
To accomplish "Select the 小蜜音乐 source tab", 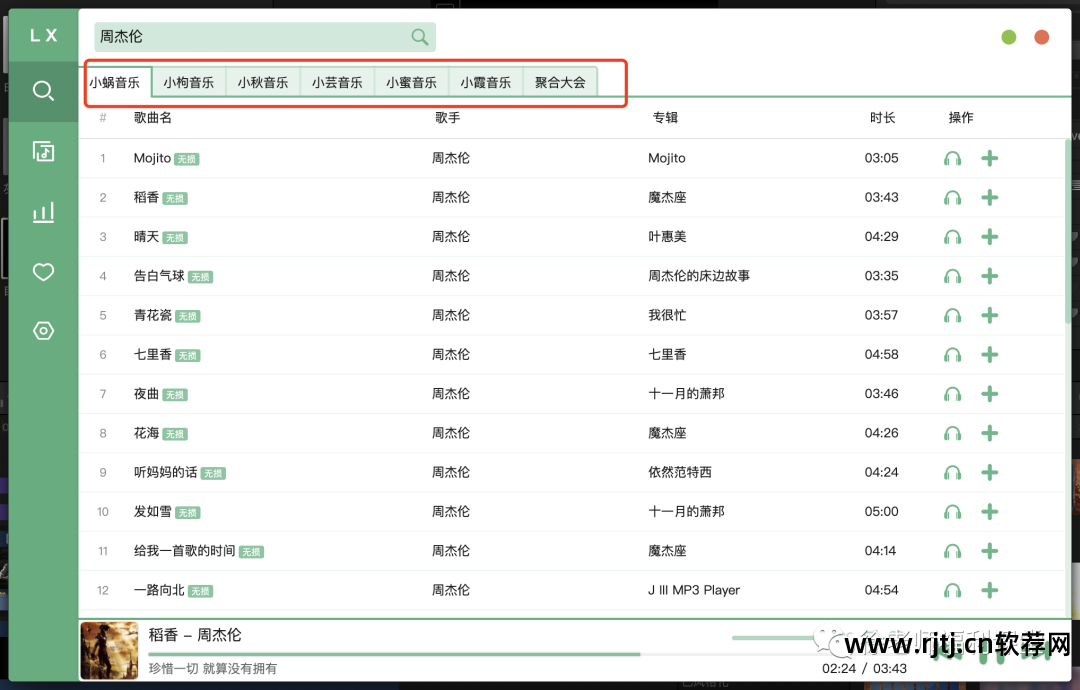I will point(411,82).
